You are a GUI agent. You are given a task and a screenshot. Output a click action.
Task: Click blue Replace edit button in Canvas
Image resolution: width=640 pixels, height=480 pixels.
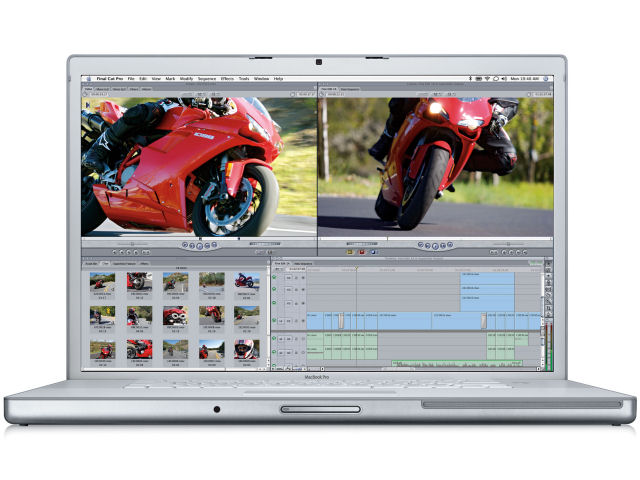[x=373, y=252]
